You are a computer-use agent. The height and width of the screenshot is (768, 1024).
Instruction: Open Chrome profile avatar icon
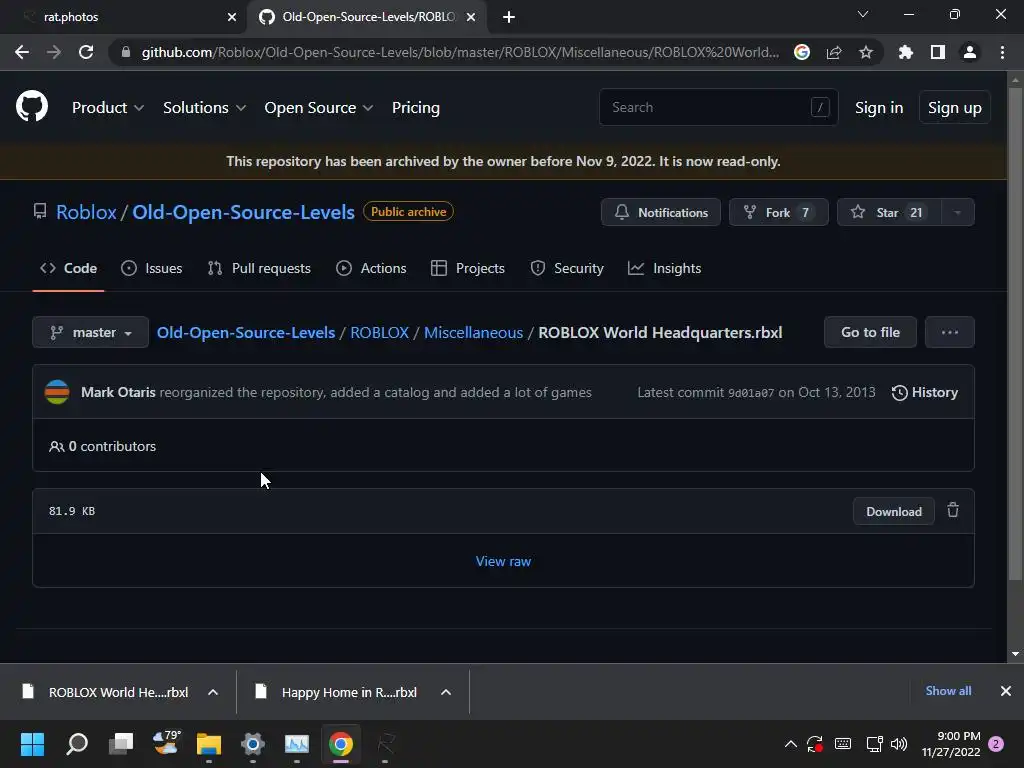coord(970,52)
